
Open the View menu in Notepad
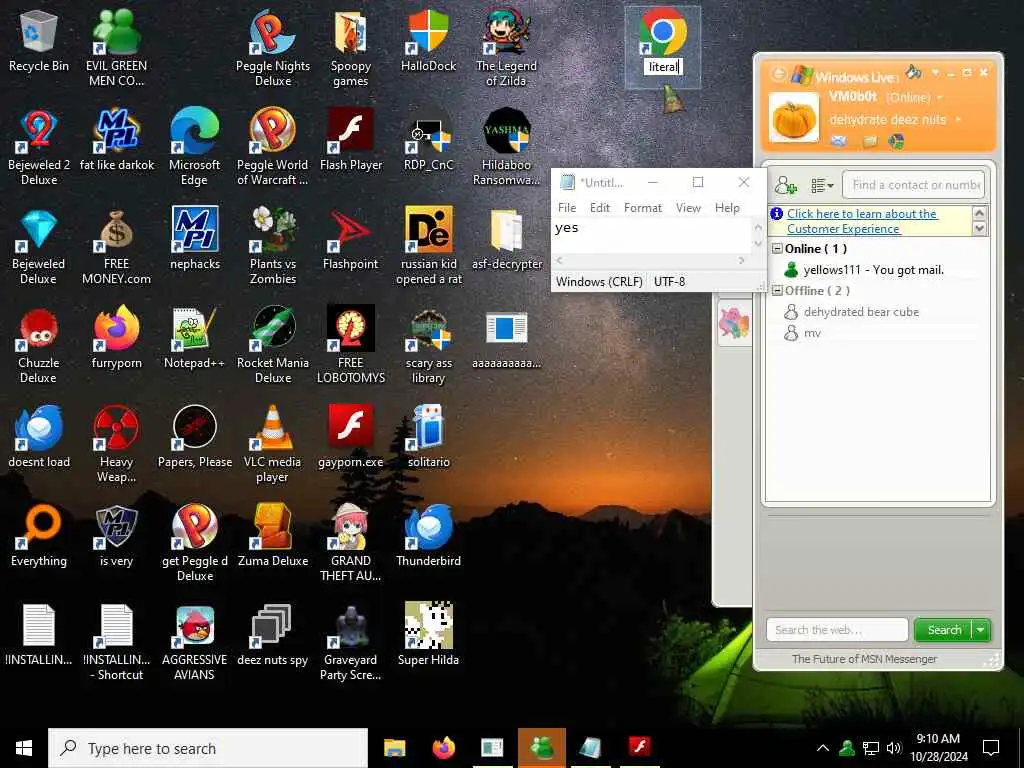pos(688,208)
